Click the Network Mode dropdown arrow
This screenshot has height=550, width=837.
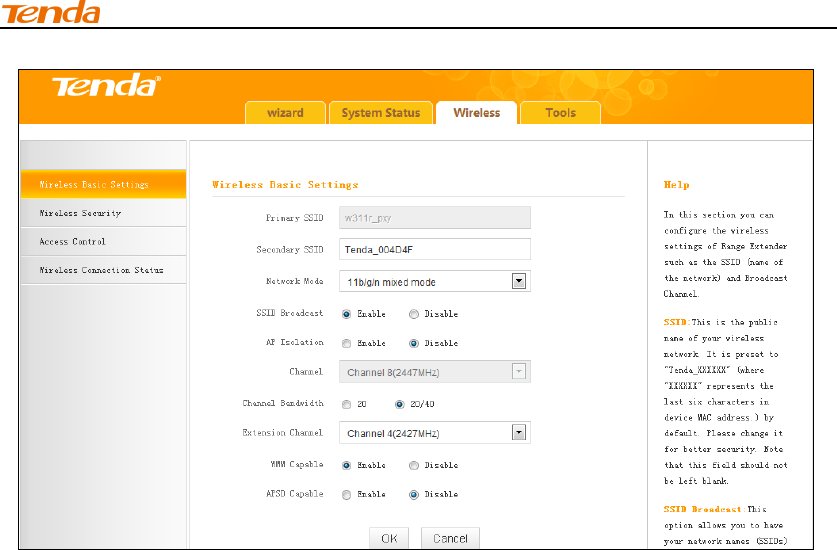pyautogui.click(x=518, y=281)
